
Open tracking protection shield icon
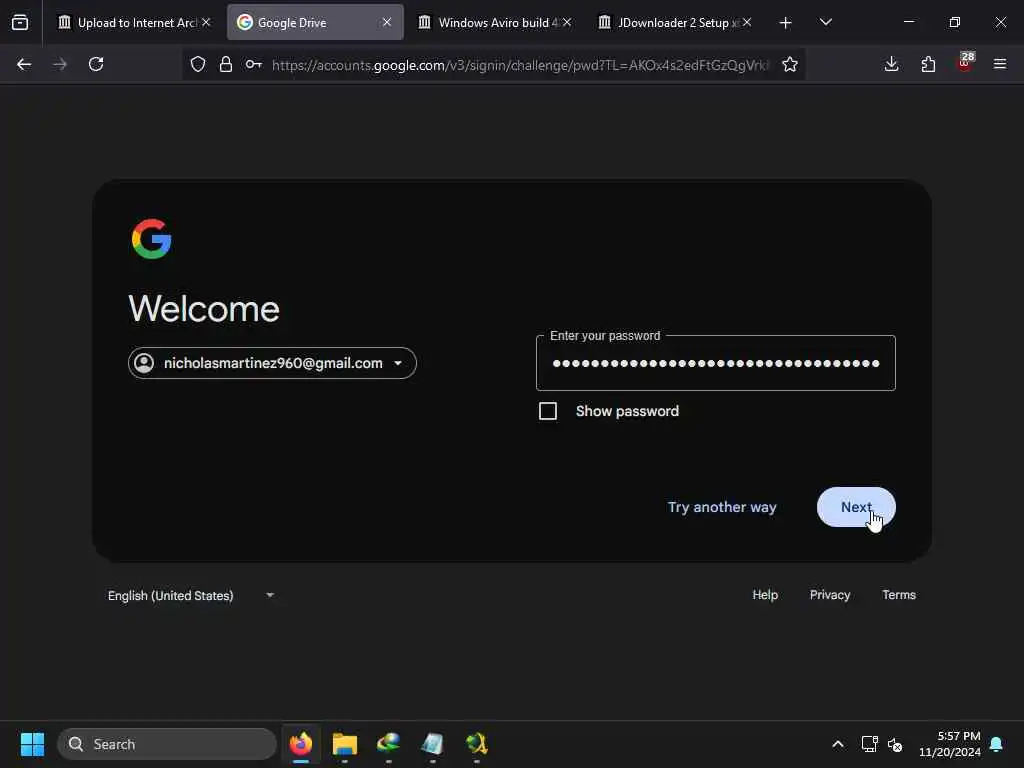[x=198, y=64]
